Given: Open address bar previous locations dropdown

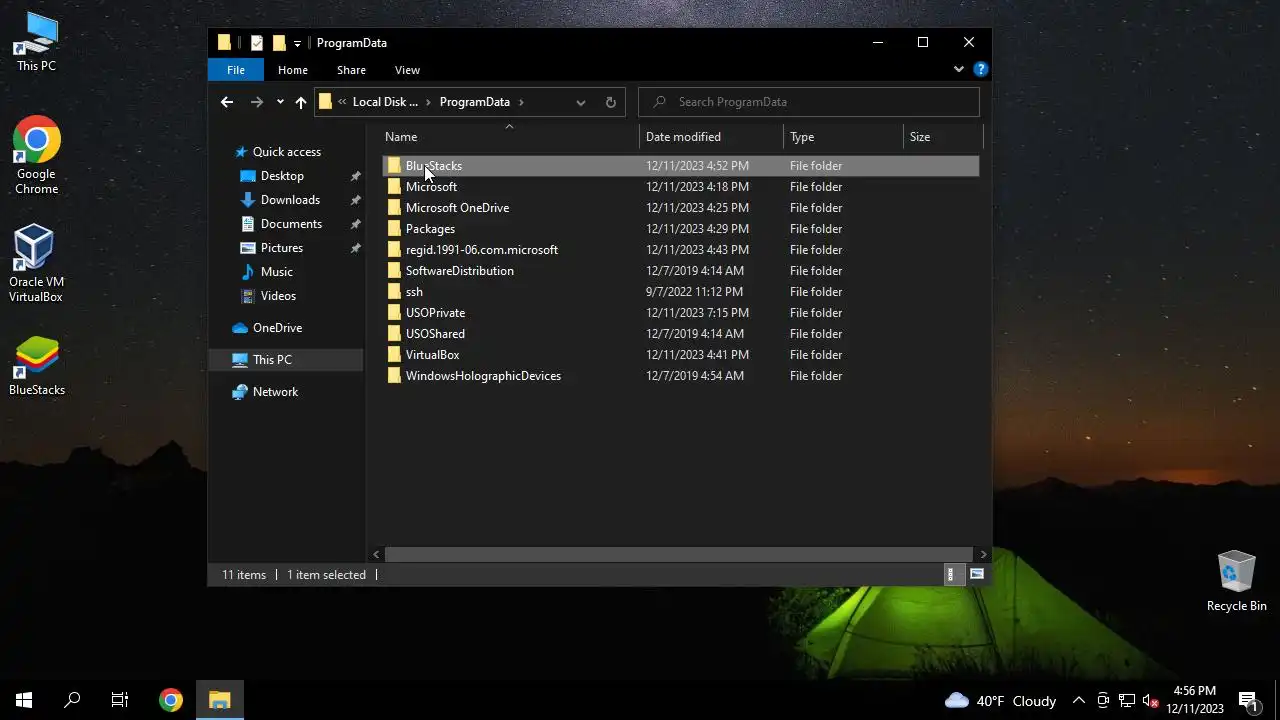Looking at the screenshot, I should [x=581, y=102].
